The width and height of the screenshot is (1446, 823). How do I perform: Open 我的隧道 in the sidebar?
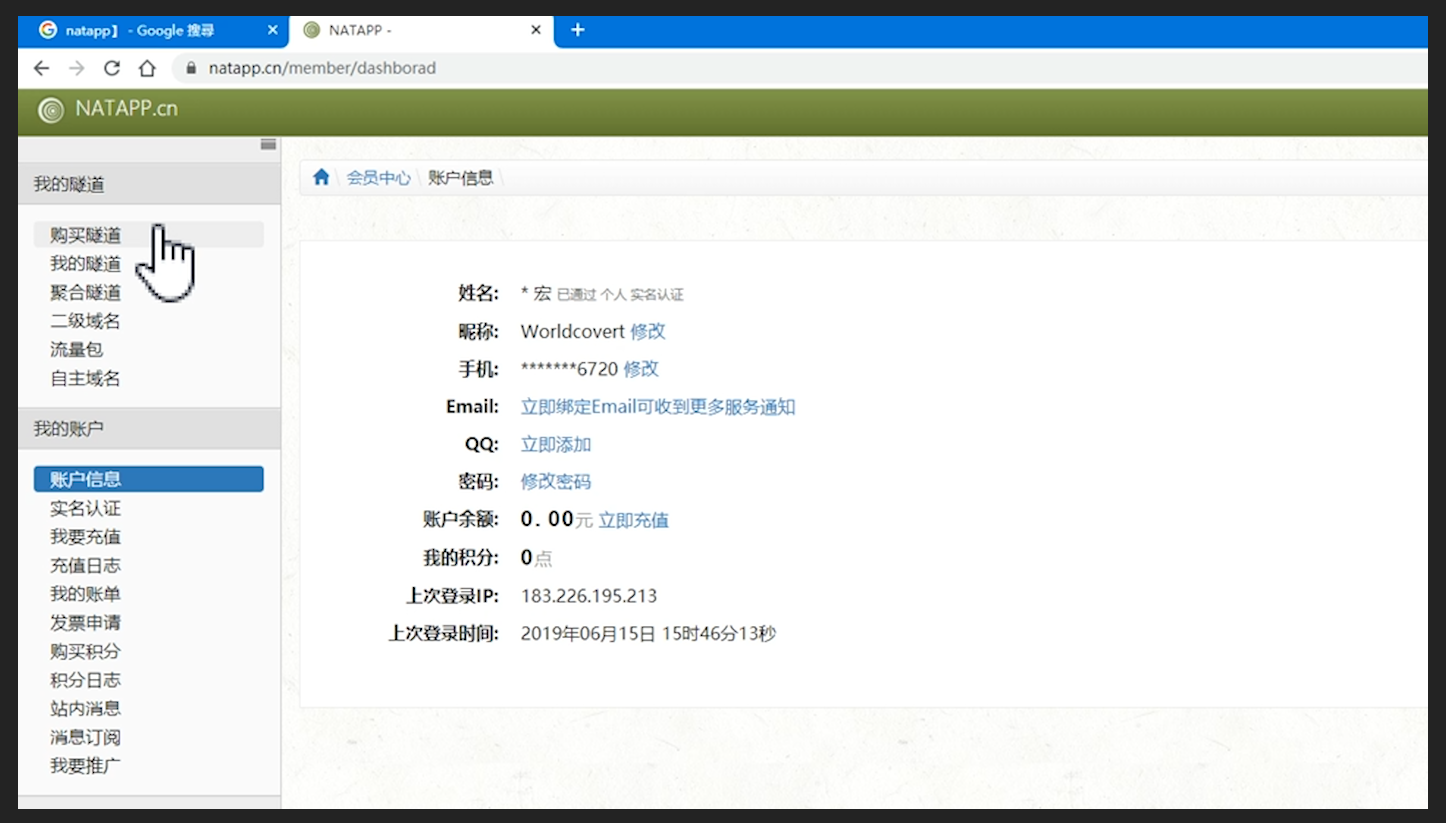85,264
